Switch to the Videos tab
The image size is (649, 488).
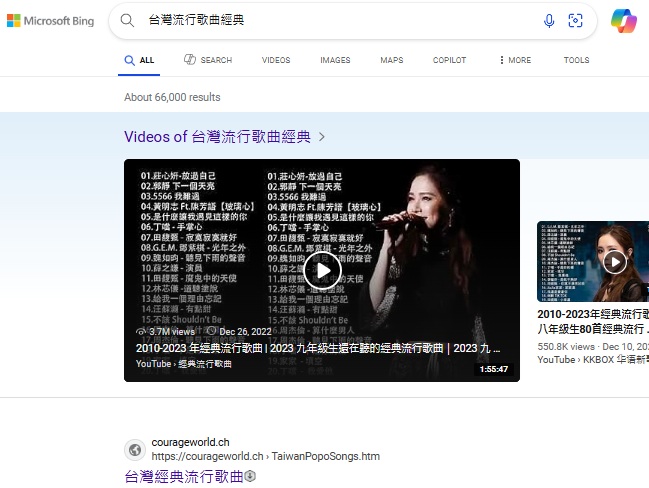[x=276, y=60]
